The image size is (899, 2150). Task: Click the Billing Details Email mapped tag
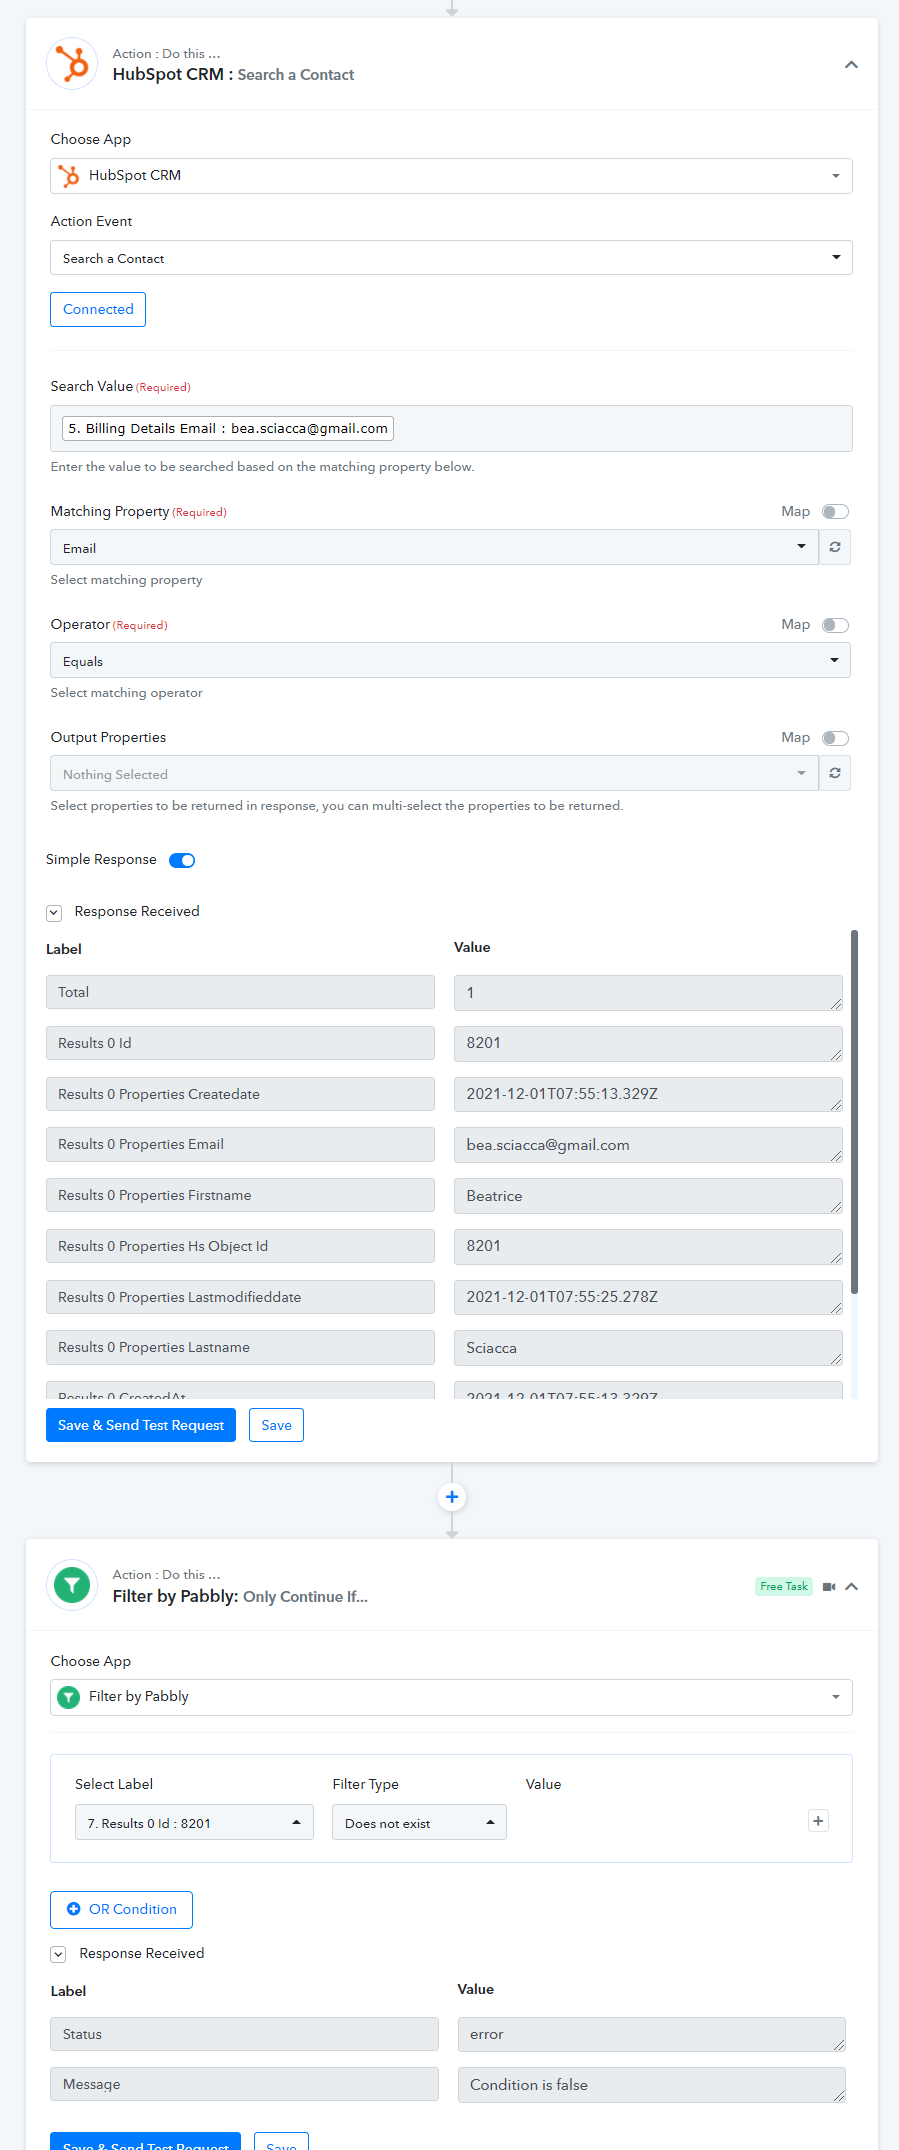click(228, 429)
